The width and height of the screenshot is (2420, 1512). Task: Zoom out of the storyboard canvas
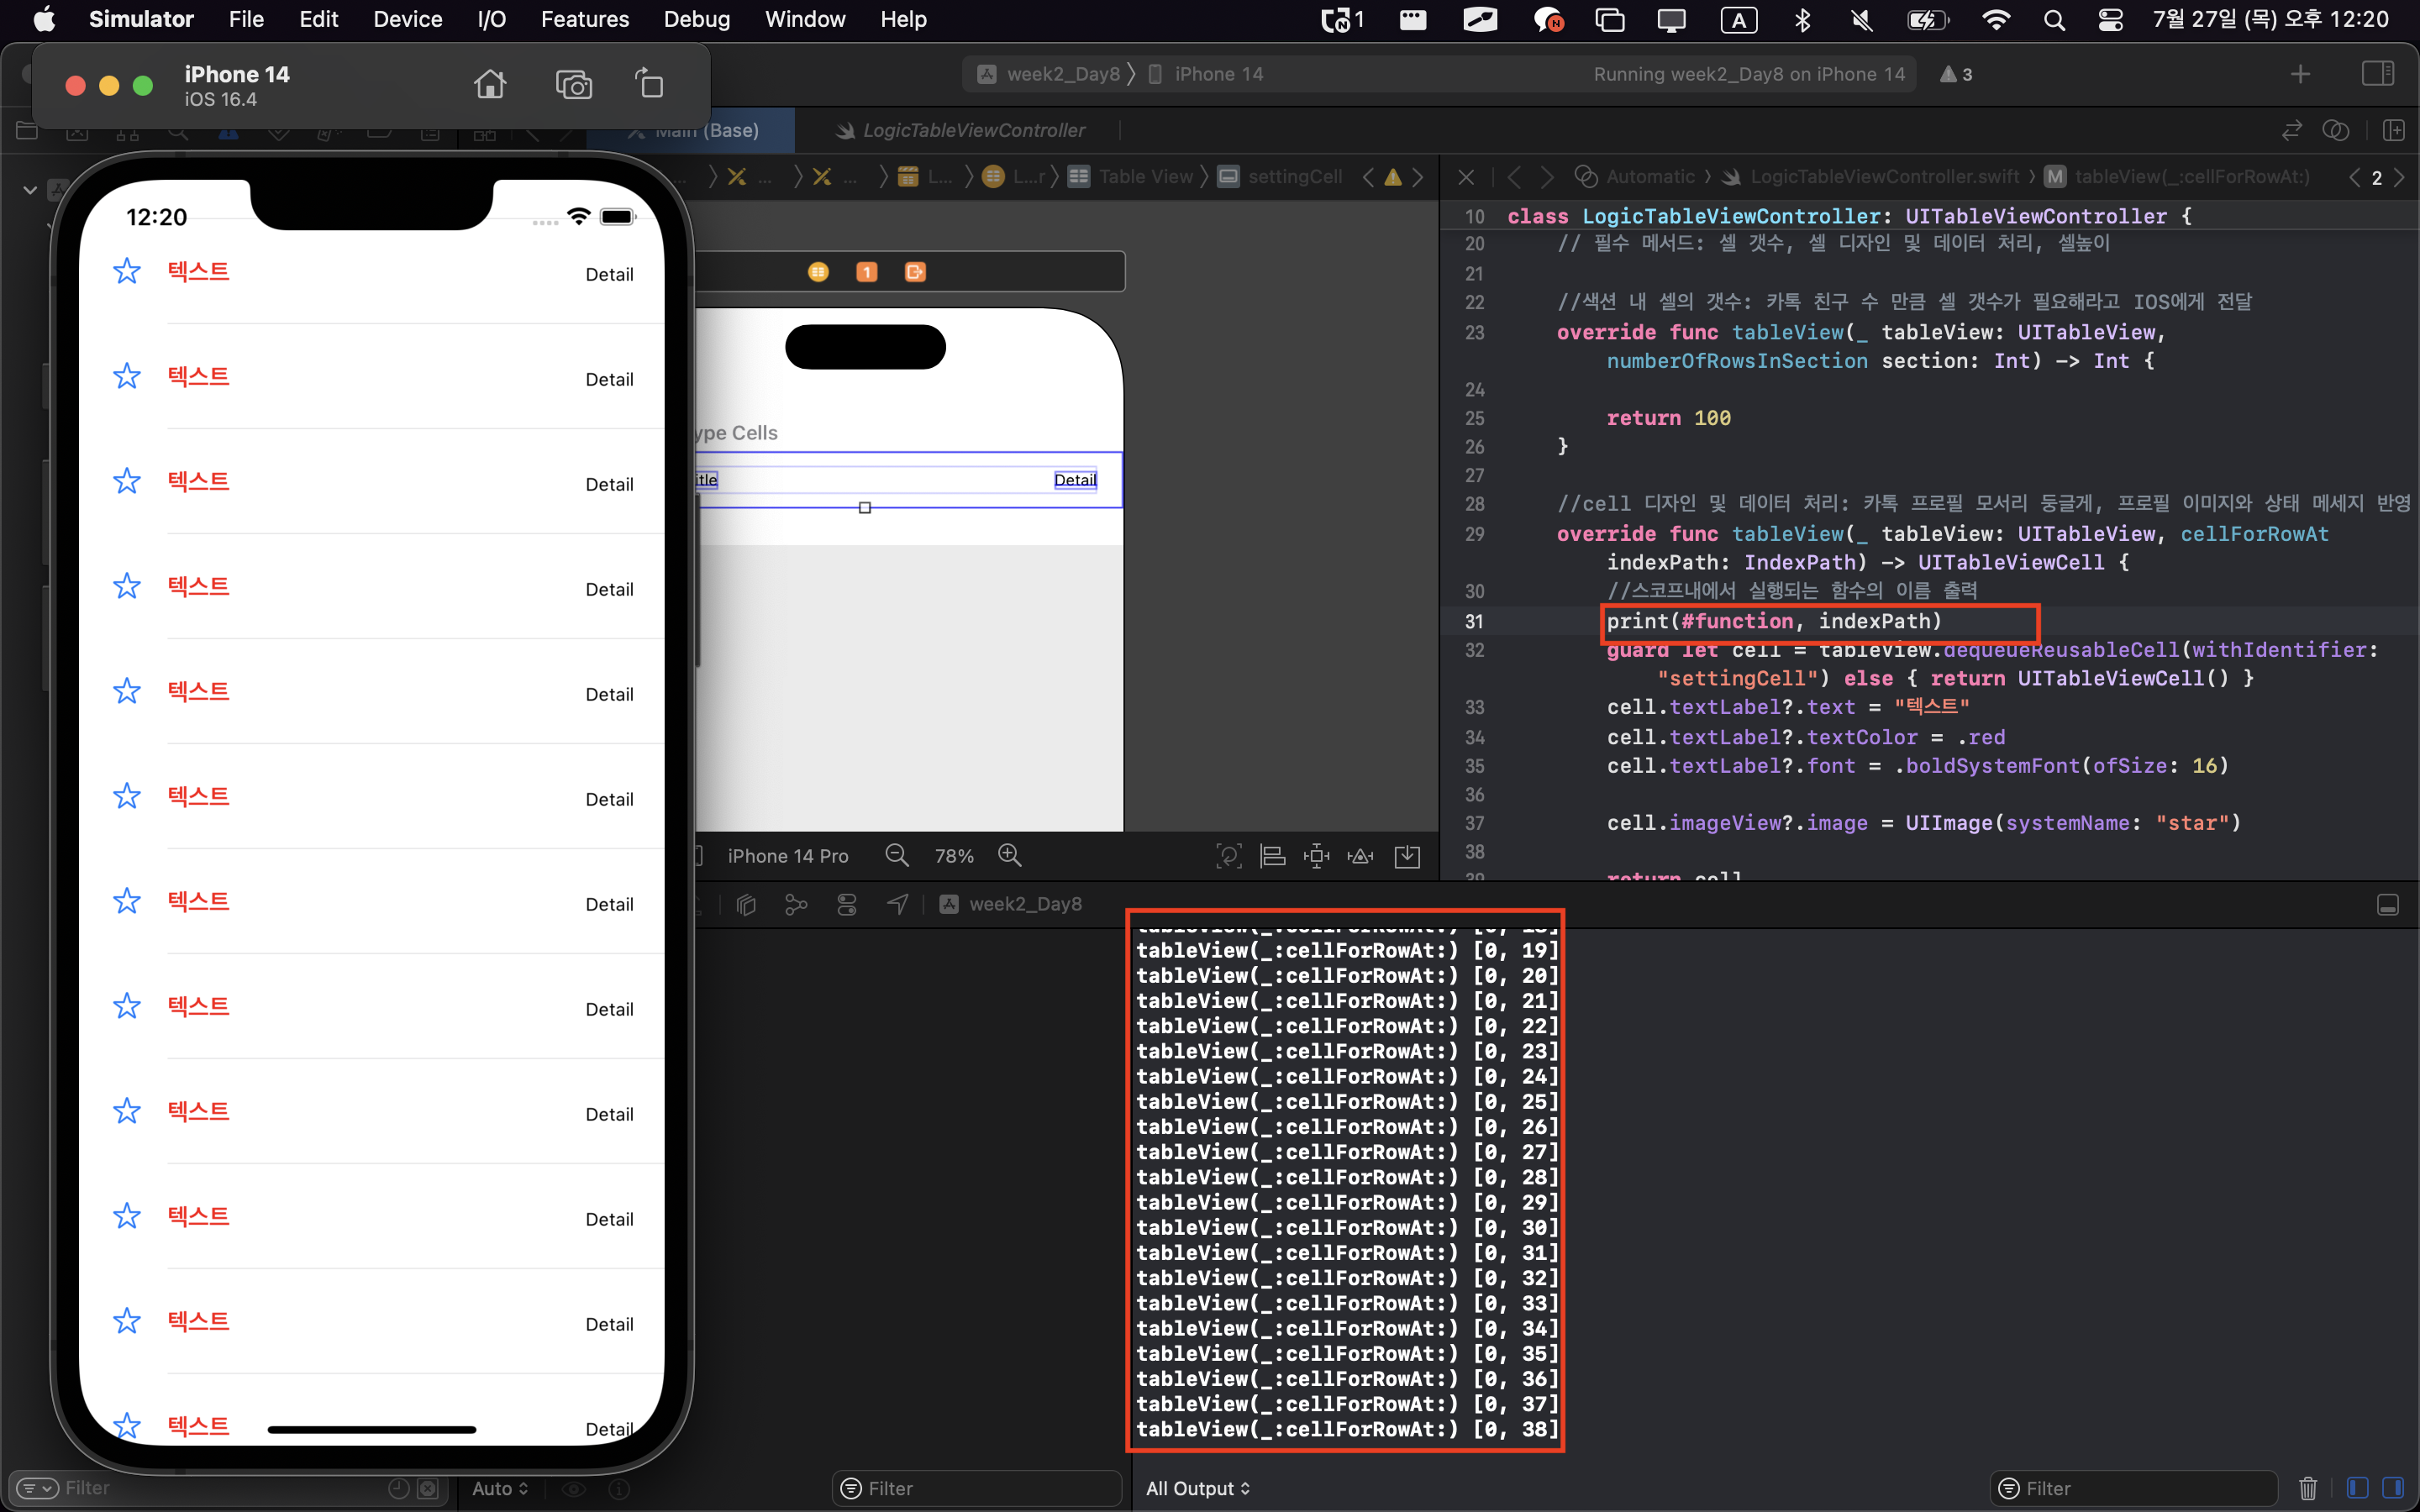(x=896, y=856)
